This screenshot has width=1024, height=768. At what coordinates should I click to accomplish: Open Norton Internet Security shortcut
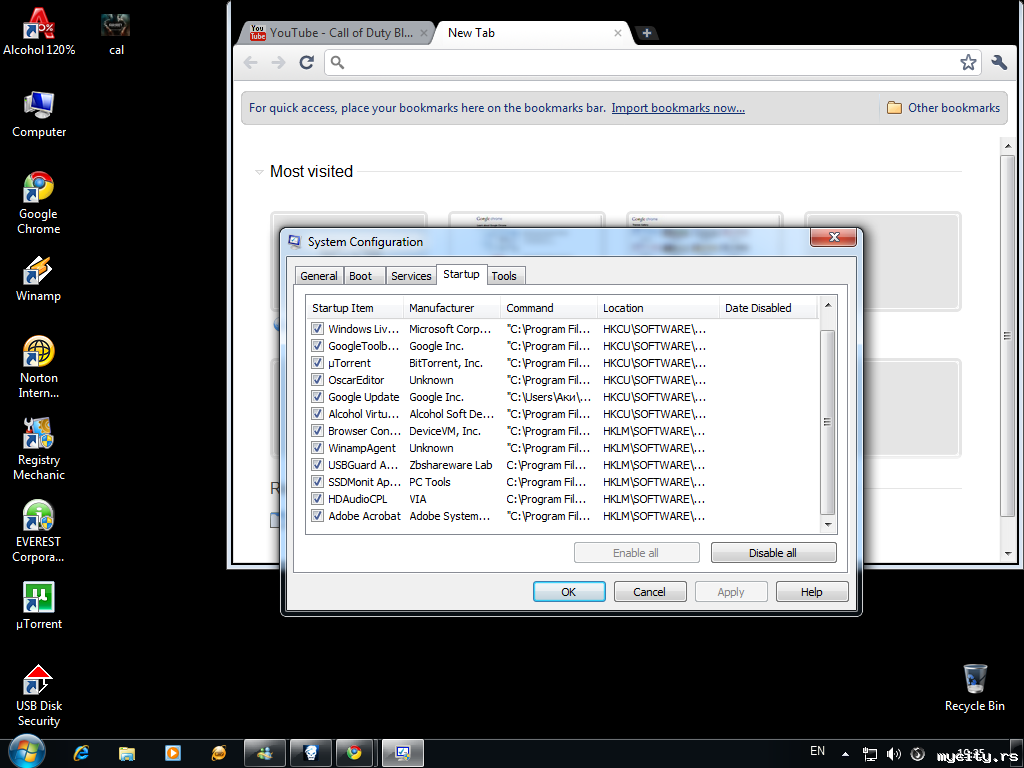tap(39, 367)
